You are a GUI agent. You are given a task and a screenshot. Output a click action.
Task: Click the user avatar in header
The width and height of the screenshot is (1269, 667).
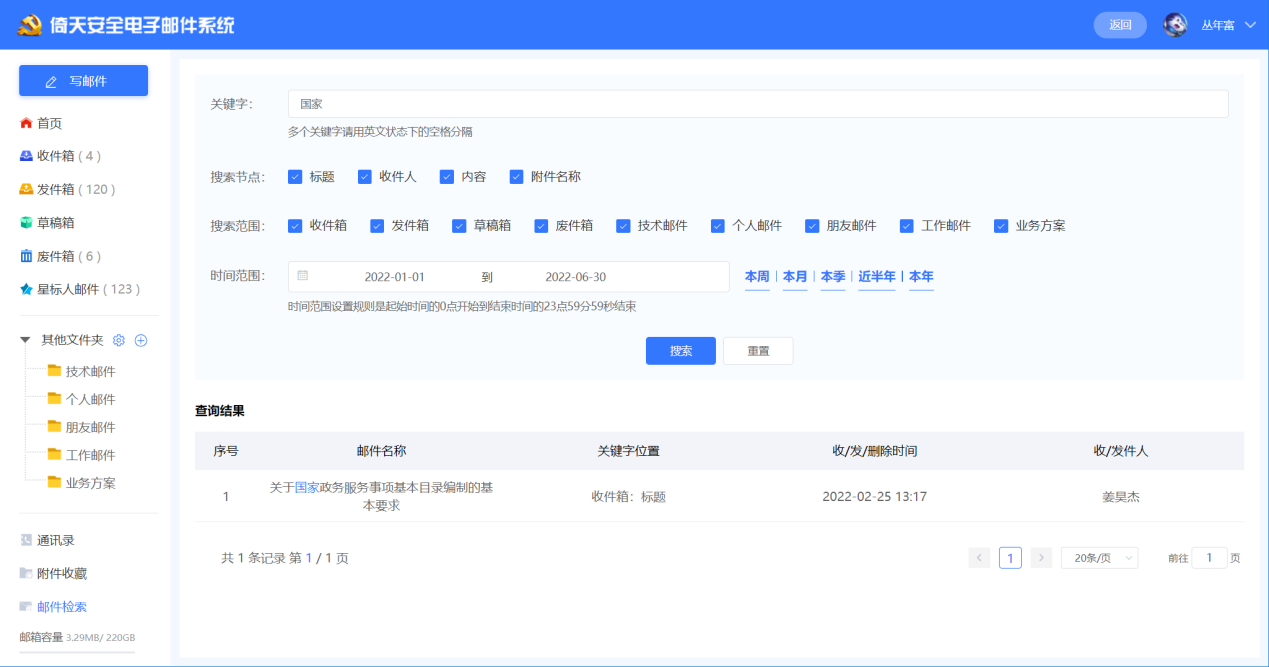pyautogui.click(x=1176, y=25)
